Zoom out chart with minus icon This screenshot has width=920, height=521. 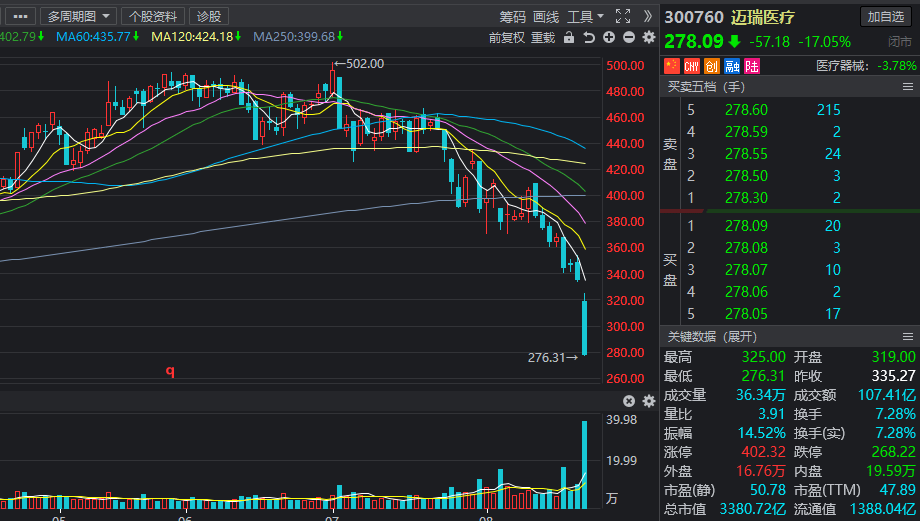point(629,38)
